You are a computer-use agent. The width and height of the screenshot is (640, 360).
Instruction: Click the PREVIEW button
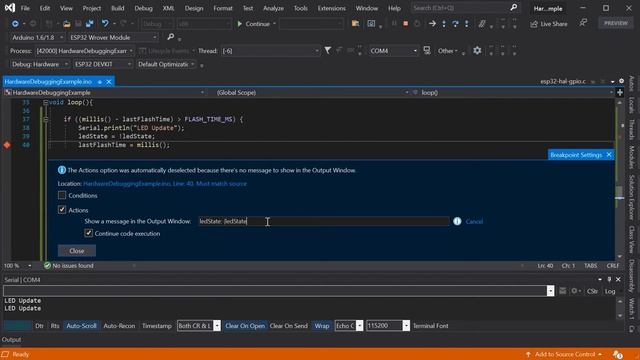pos(616,23)
